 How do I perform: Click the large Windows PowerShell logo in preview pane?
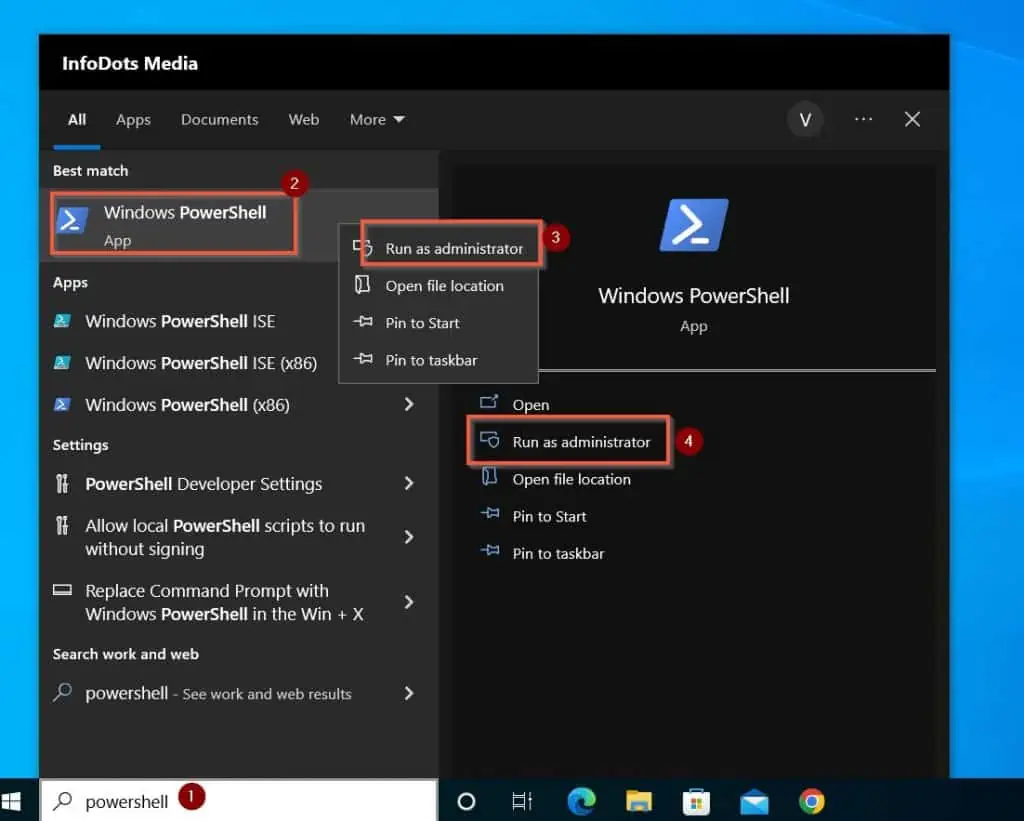click(694, 225)
